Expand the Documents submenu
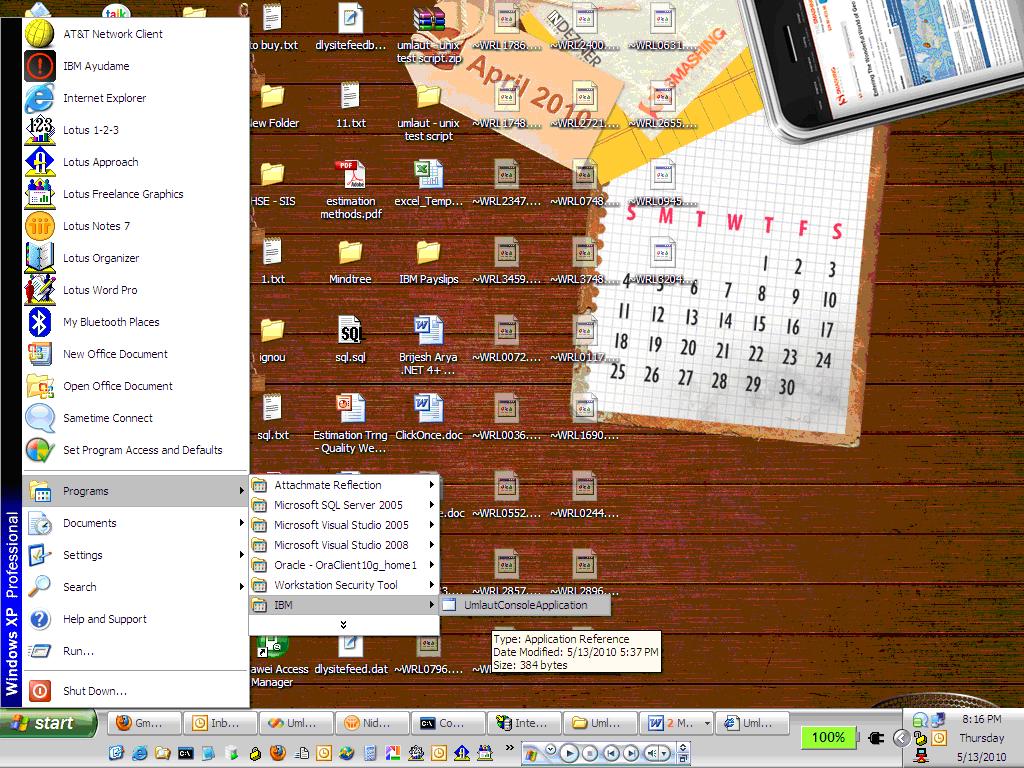 [136, 523]
